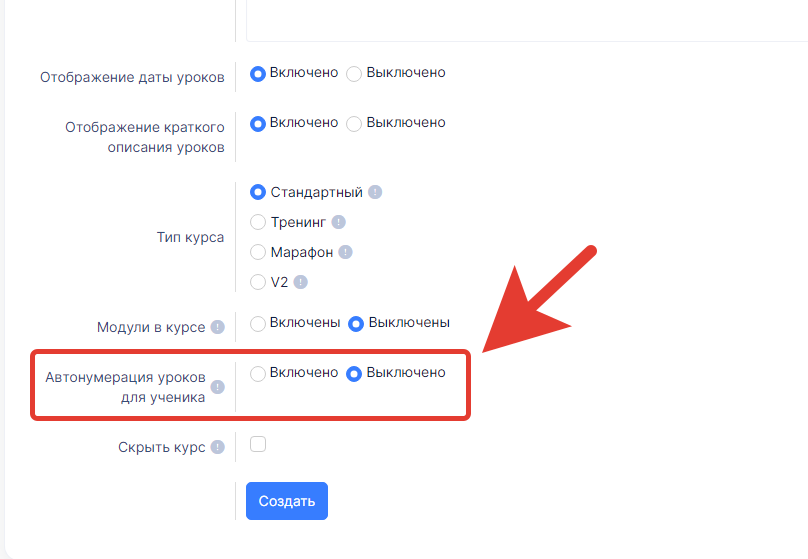Click info icon next to V2
Screen dimensions: 808x559
click(300, 282)
